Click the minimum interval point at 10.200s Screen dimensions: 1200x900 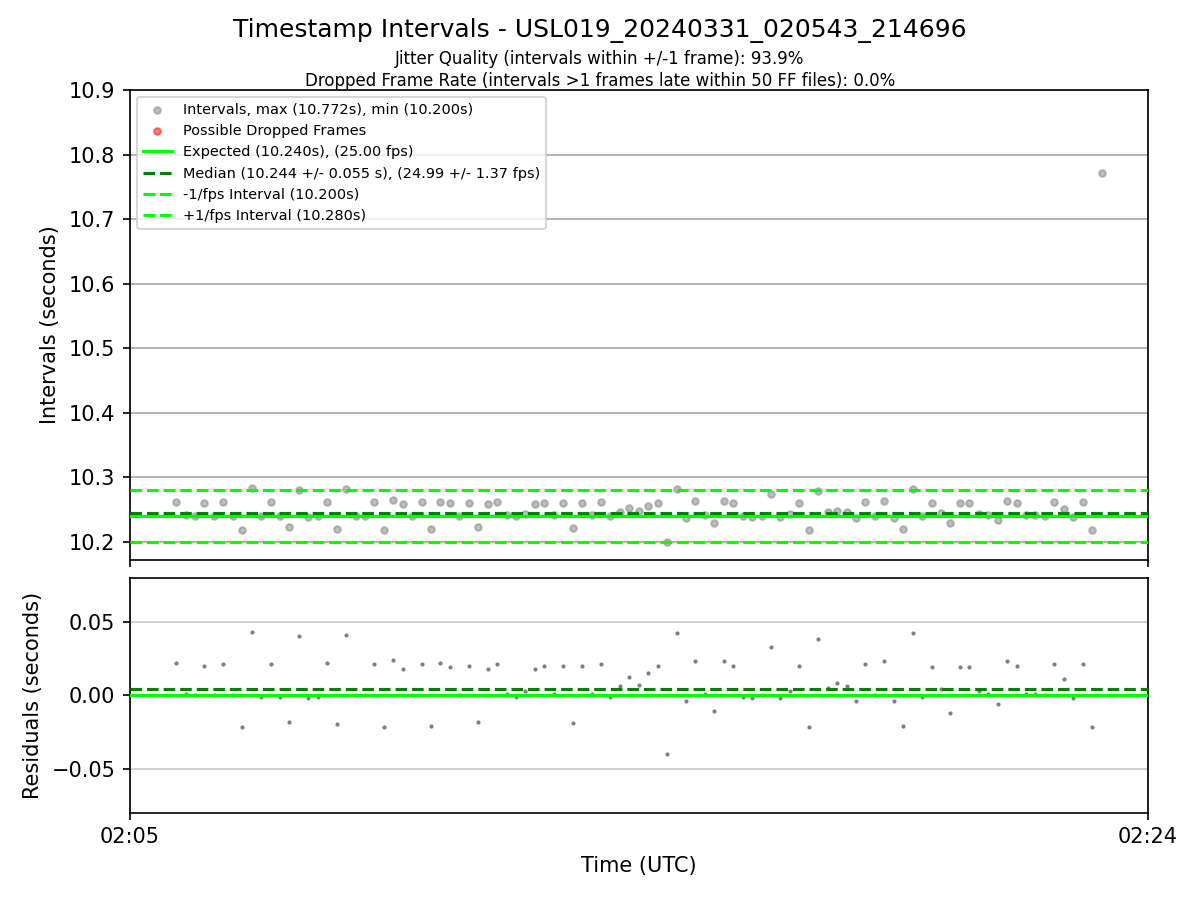[x=667, y=542]
